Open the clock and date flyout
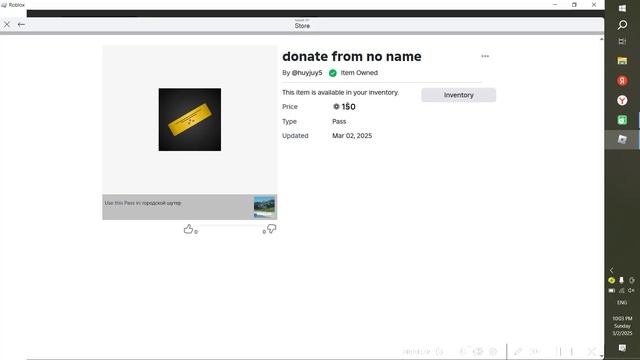Viewport: 640px width, 360px height. 622,326
